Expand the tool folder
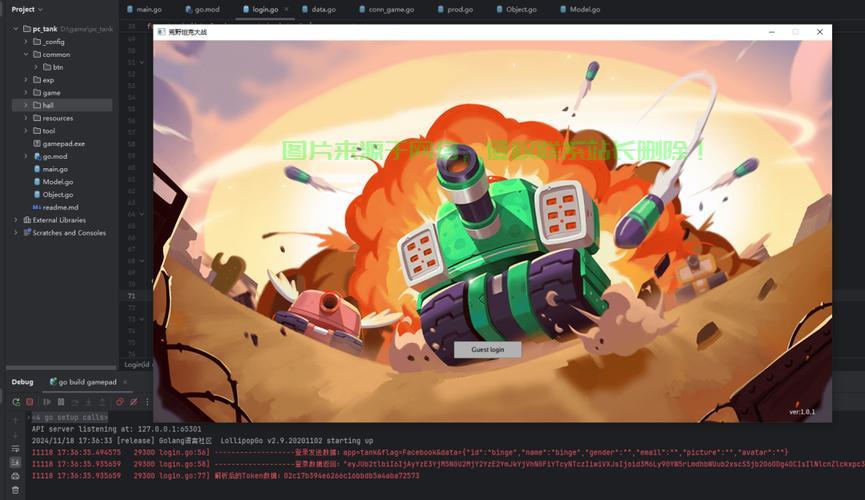Image resolution: width=865 pixels, height=500 pixels. click(x=25, y=131)
